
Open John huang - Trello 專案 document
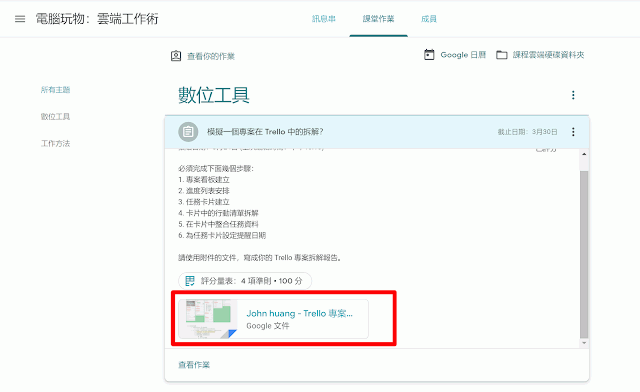[299, 313]
